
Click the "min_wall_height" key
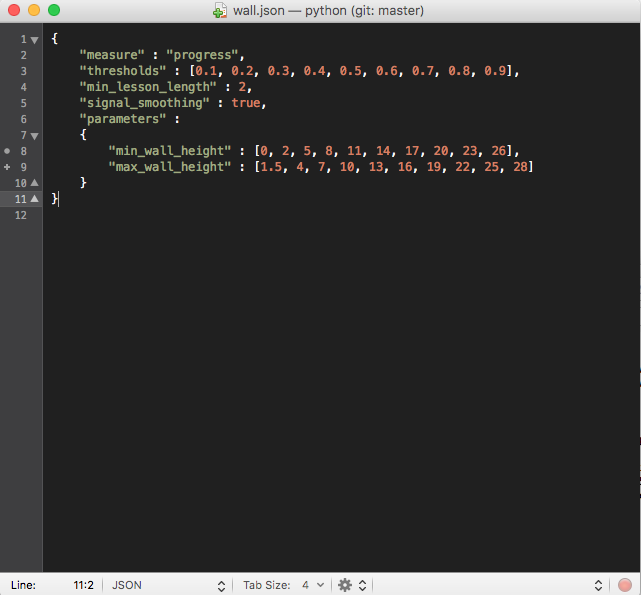coord(170,150)
